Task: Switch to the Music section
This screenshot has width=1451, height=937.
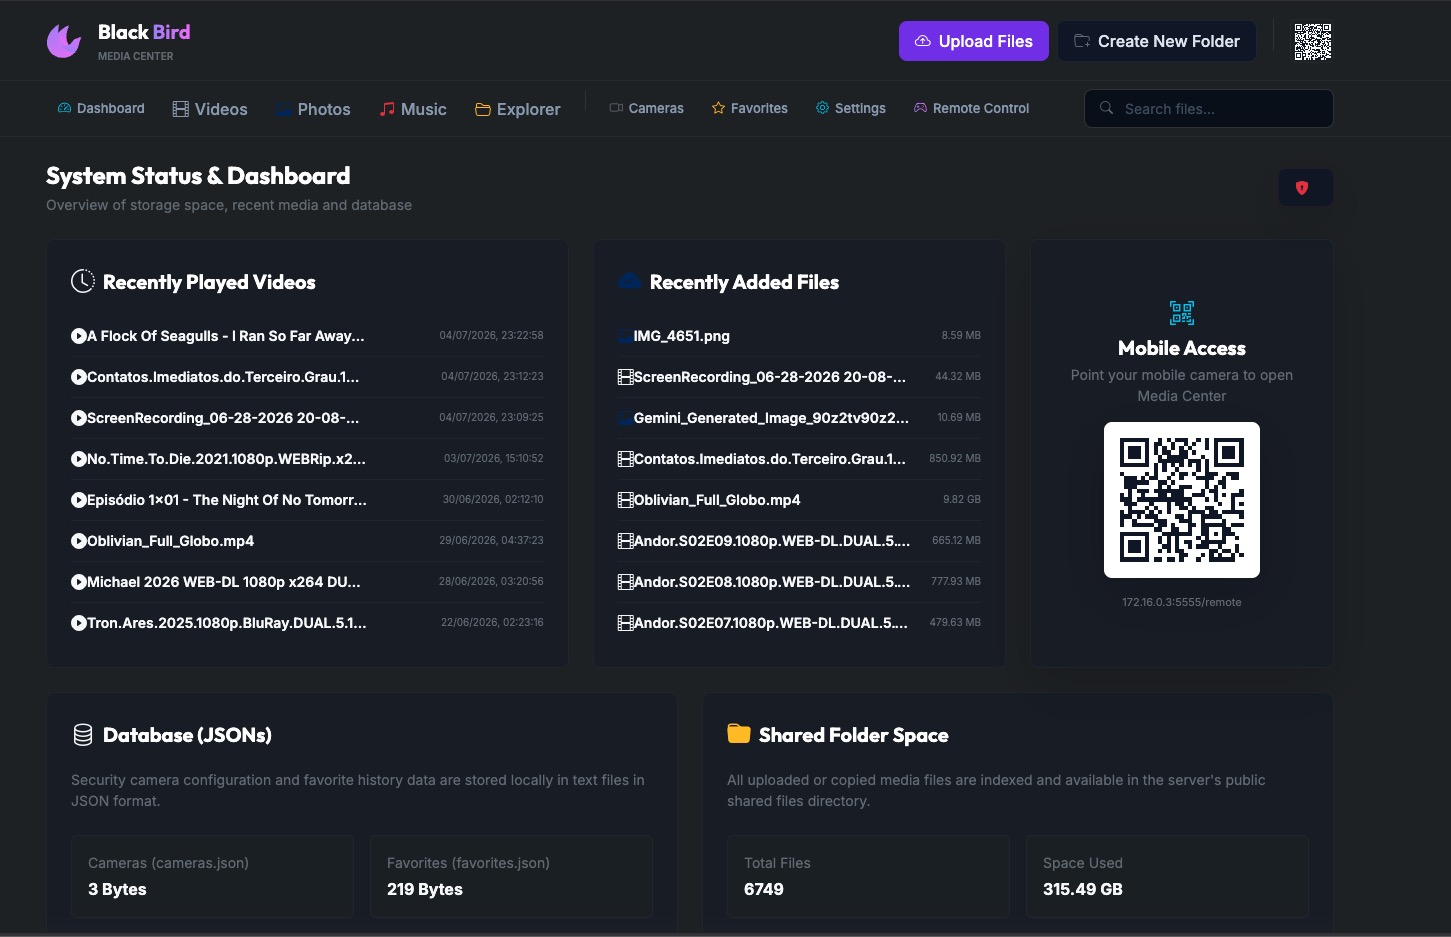Action: point(413,109)
